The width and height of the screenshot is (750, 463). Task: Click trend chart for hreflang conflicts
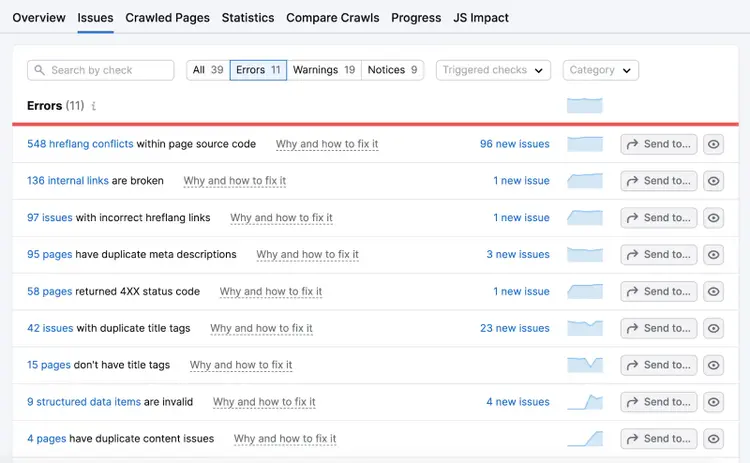(585, 144)
